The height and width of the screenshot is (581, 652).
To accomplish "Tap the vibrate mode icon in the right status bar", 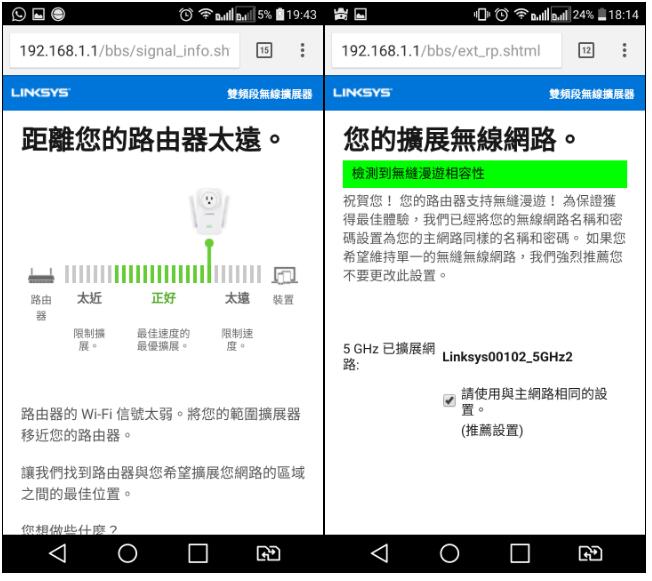I will coord(484,15).
